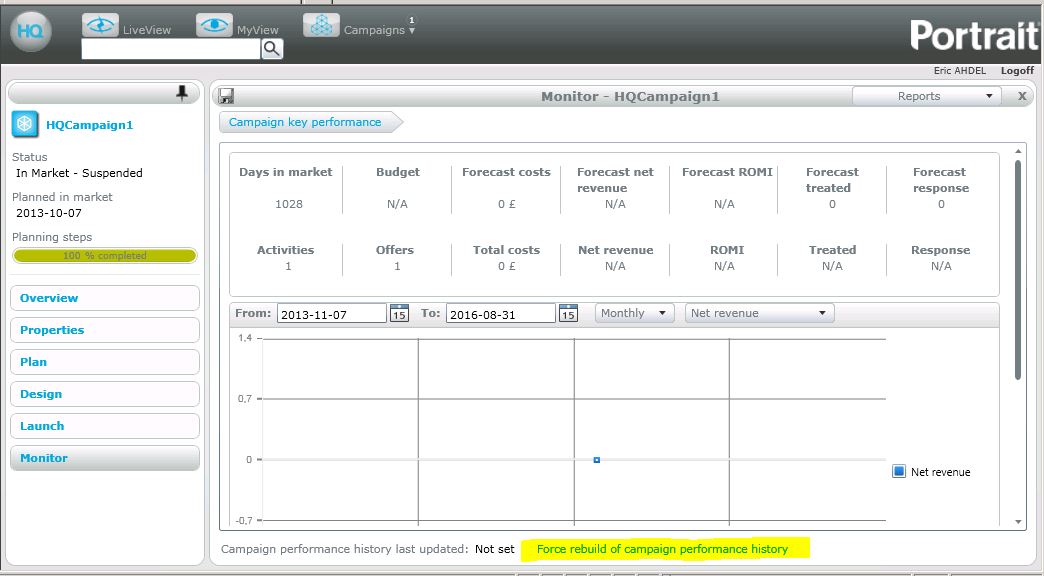Image resolution: width=1044 pixels, height=576 pixels.
Task: Click the Logoff link
Action: 1017,71
